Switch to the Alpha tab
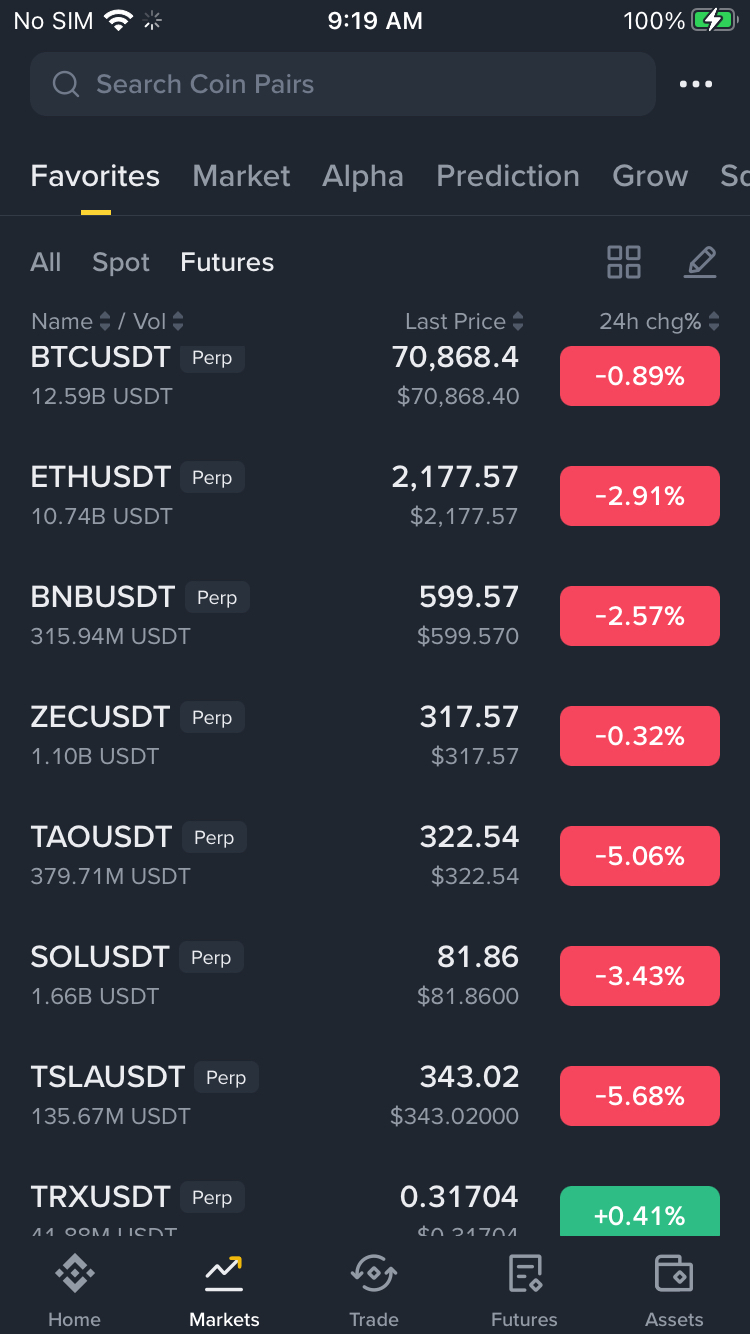Image resolution: width=750 pixels, height=1334 pixels. pyautogui.click(x=362, y=176)
